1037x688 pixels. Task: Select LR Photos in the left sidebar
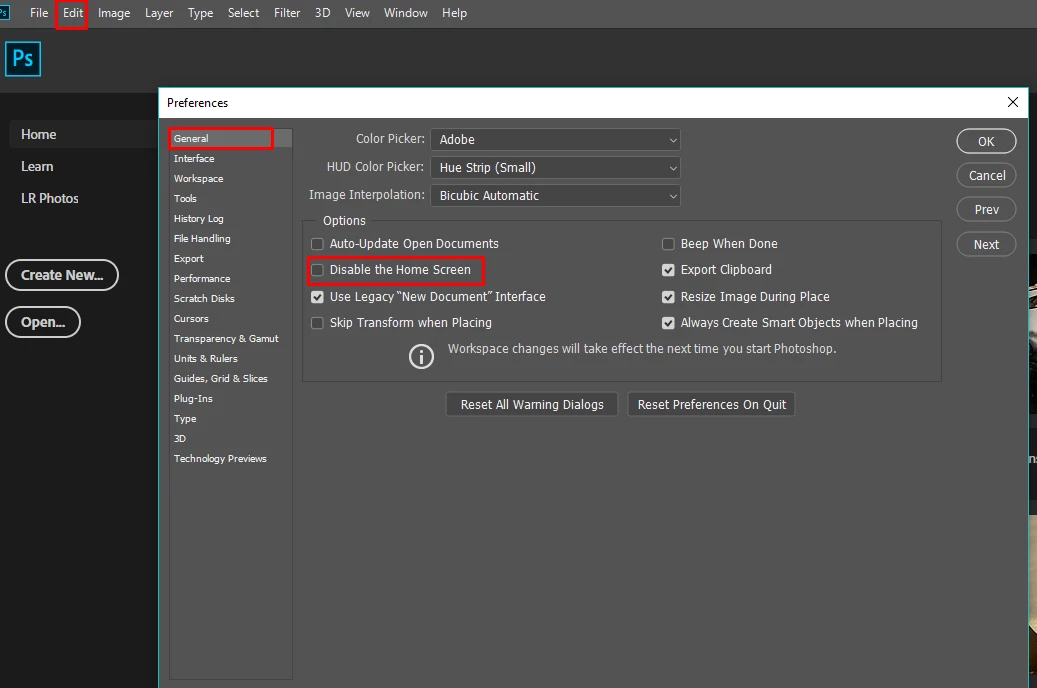point(50,198)
